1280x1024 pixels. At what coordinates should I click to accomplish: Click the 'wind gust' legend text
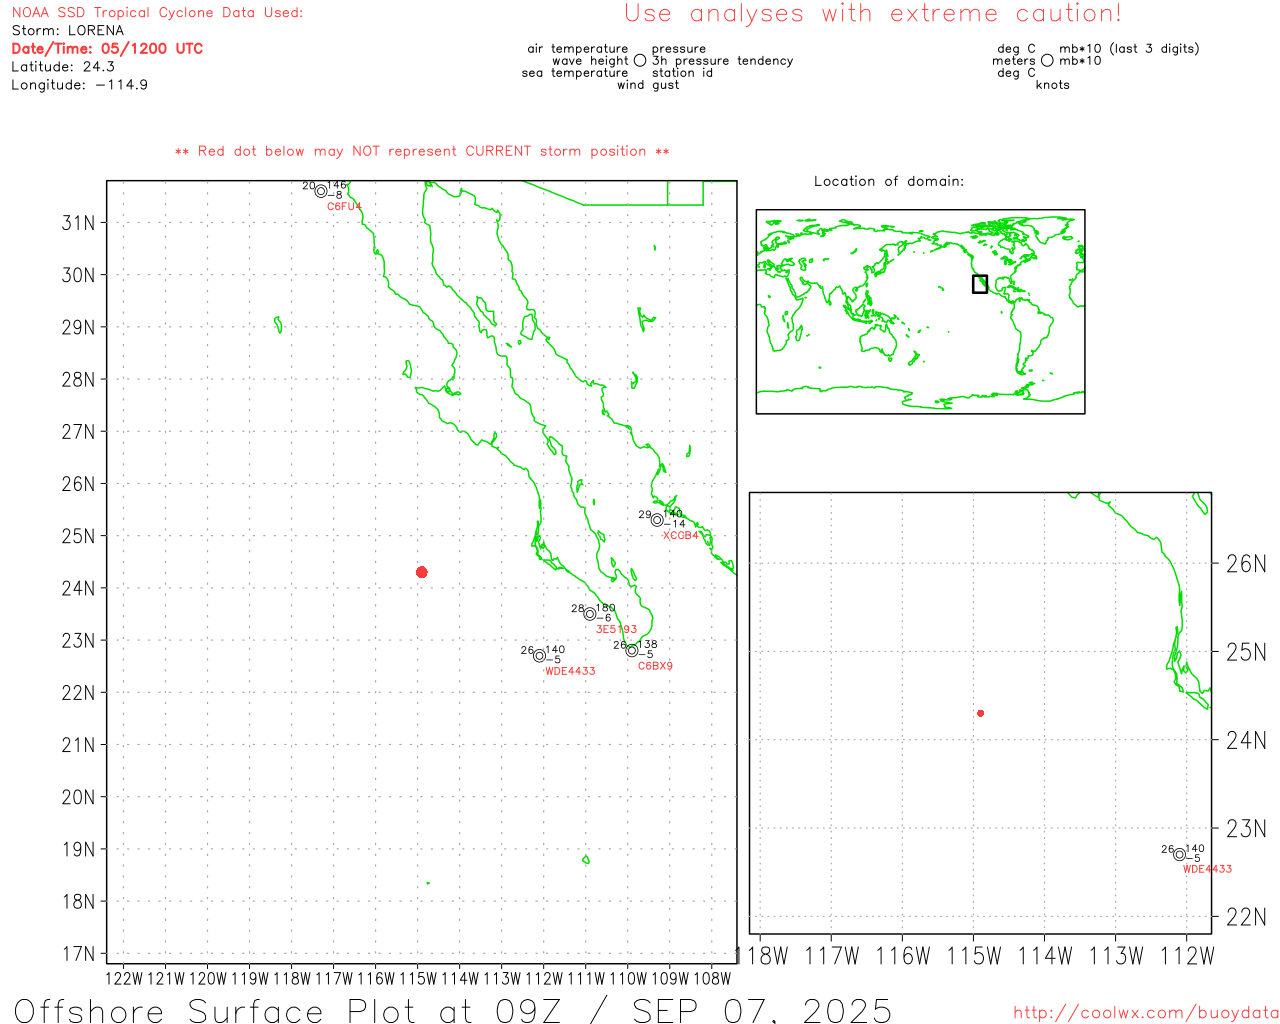tap(648, 85)
